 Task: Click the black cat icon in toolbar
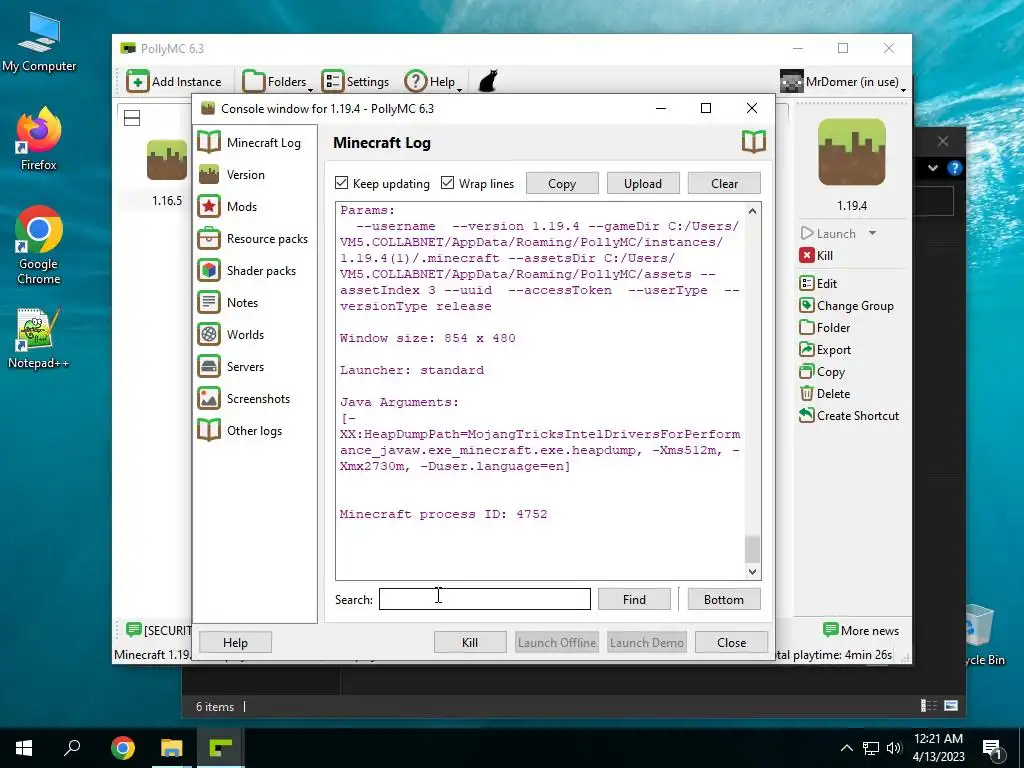[x=488, y=82]
